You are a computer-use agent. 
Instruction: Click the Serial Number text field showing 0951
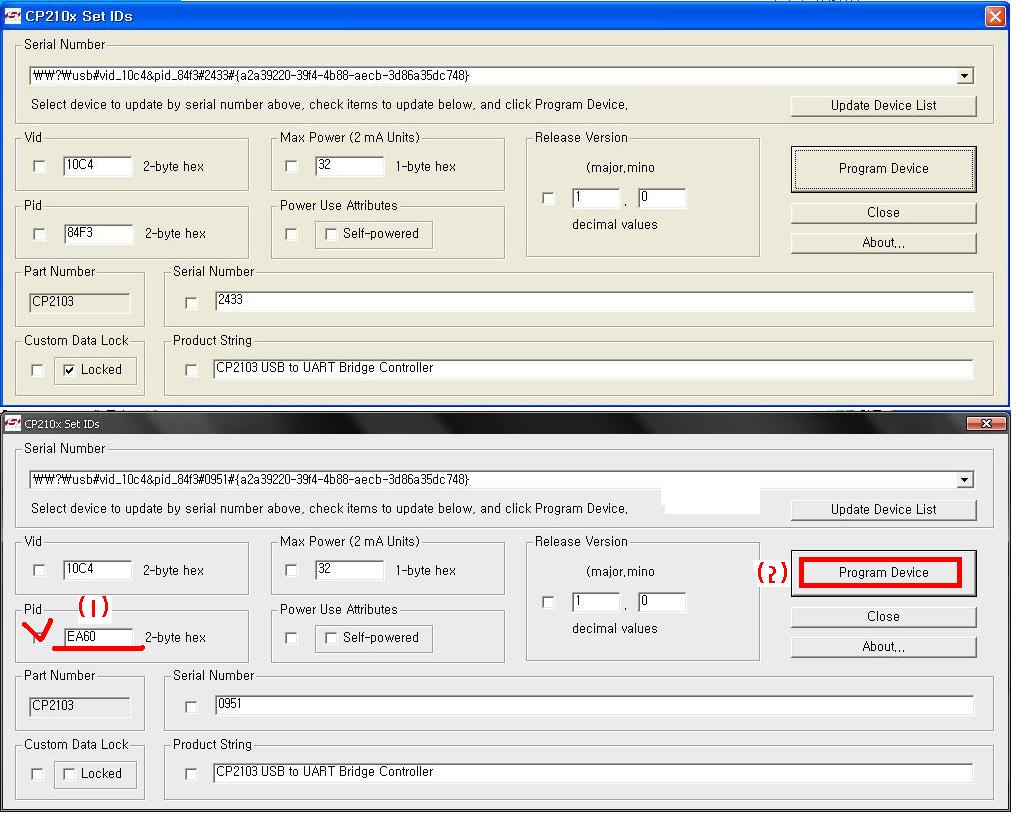tap(593, 705)
